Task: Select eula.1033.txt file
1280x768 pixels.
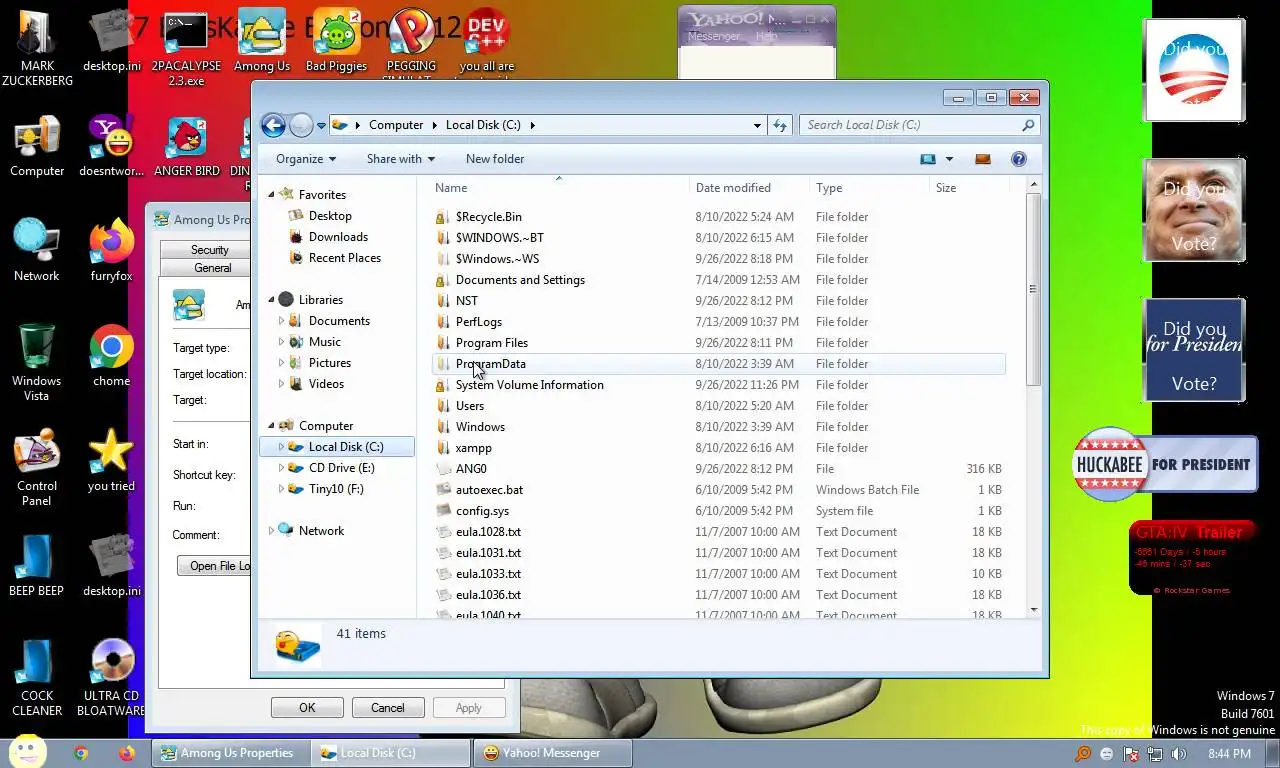Action: [720, 574]
